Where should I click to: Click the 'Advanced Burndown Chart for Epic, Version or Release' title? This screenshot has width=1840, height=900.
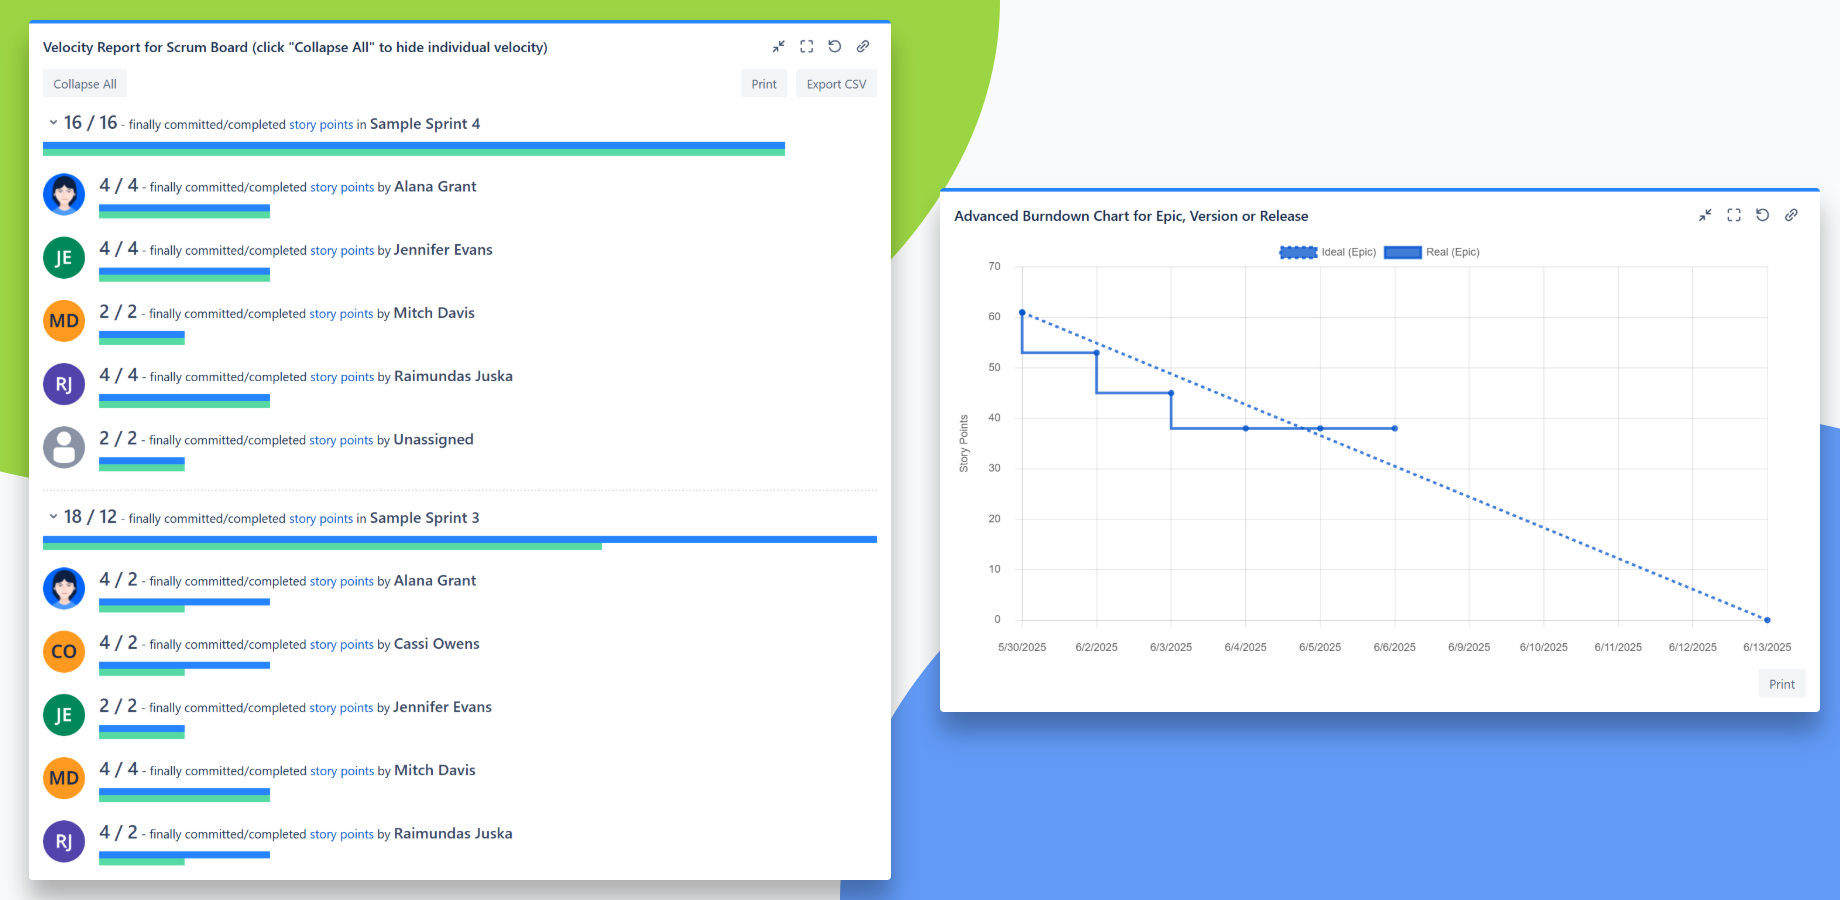click(x=1131, y=216)
